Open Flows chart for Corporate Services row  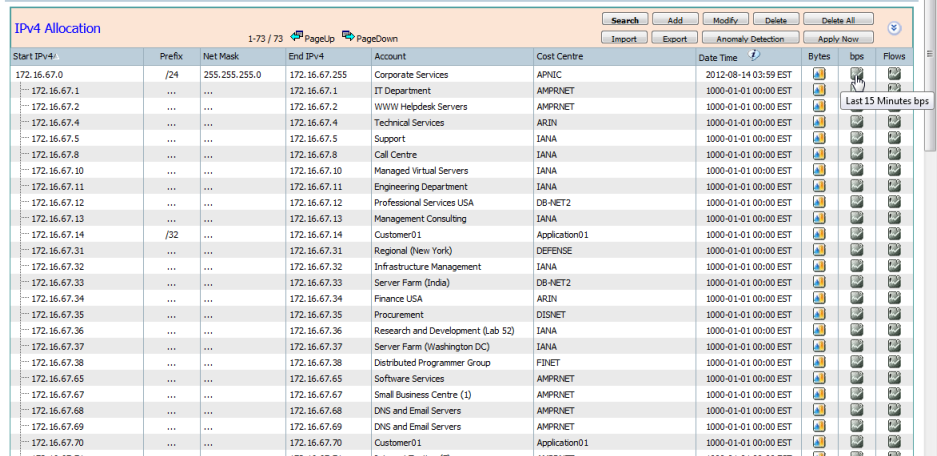tap(894, 74)
